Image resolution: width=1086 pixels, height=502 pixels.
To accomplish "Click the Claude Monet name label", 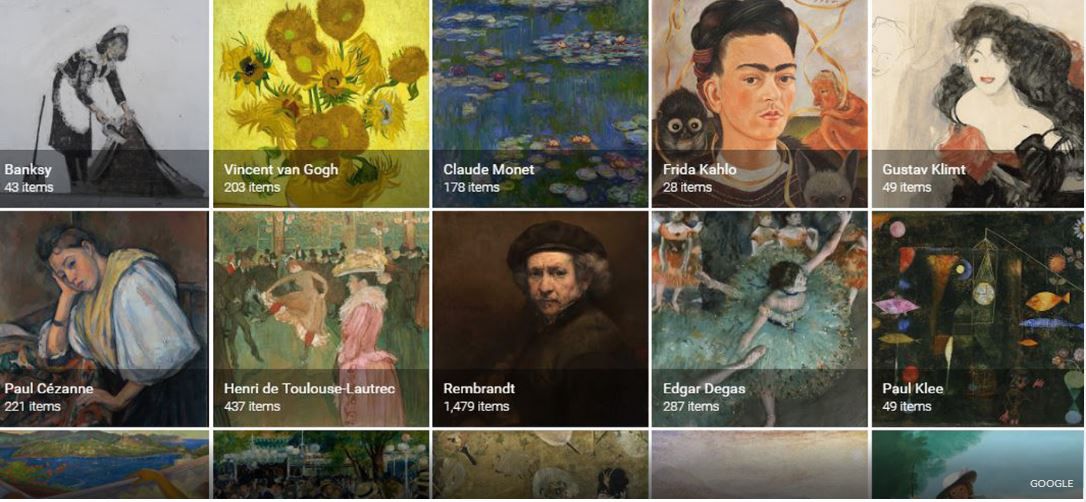I will [489, 170].
